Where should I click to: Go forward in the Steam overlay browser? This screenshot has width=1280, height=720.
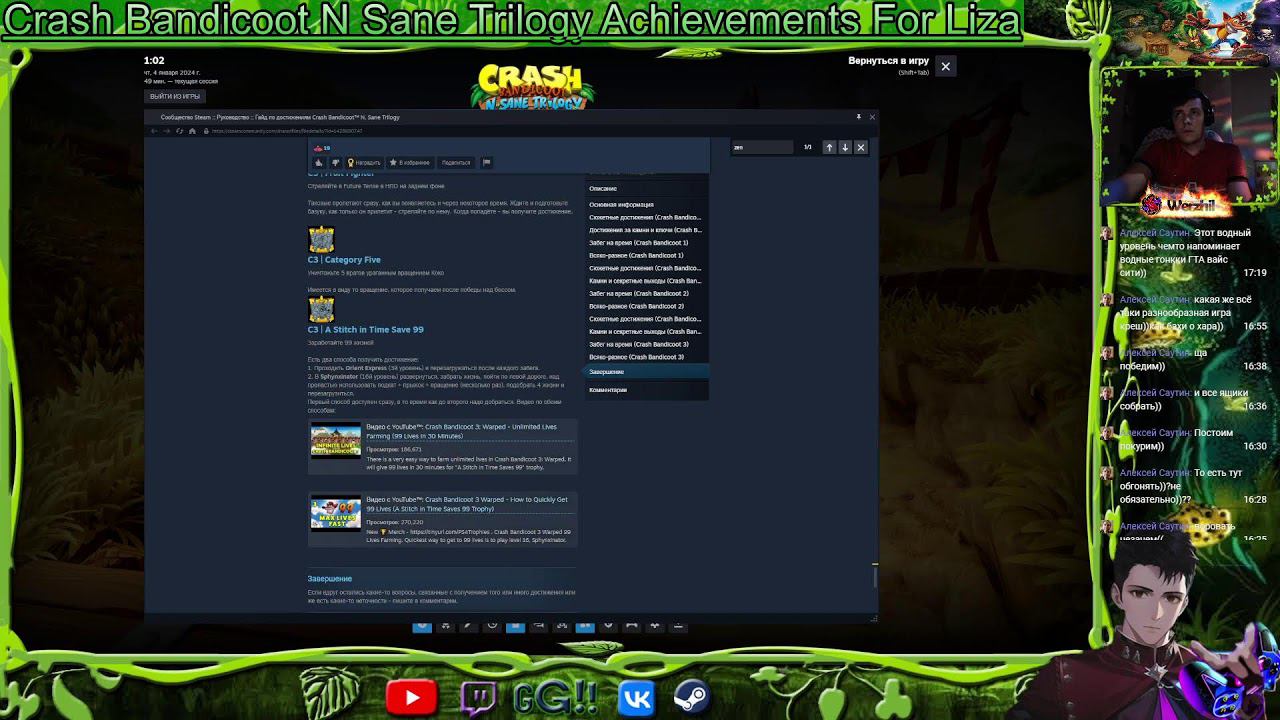point(166,131)
